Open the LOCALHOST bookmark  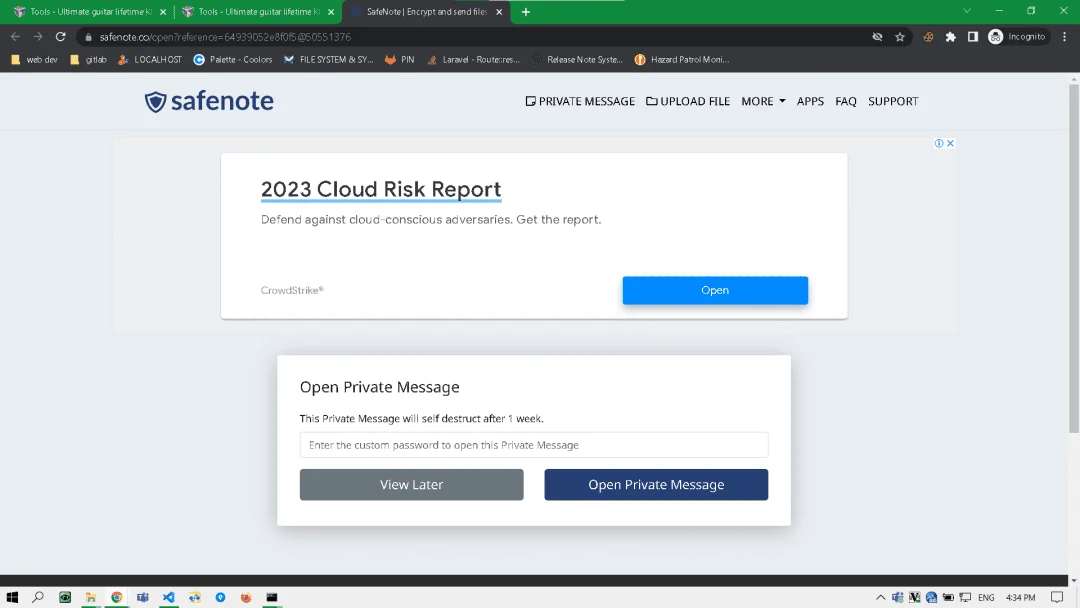pos(149,60)
